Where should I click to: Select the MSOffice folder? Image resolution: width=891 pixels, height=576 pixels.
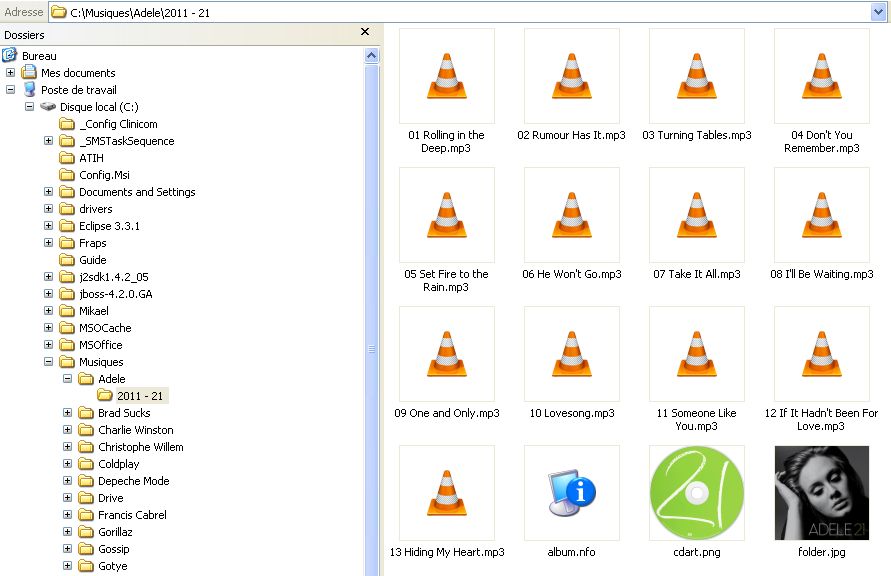coord(100,345)
